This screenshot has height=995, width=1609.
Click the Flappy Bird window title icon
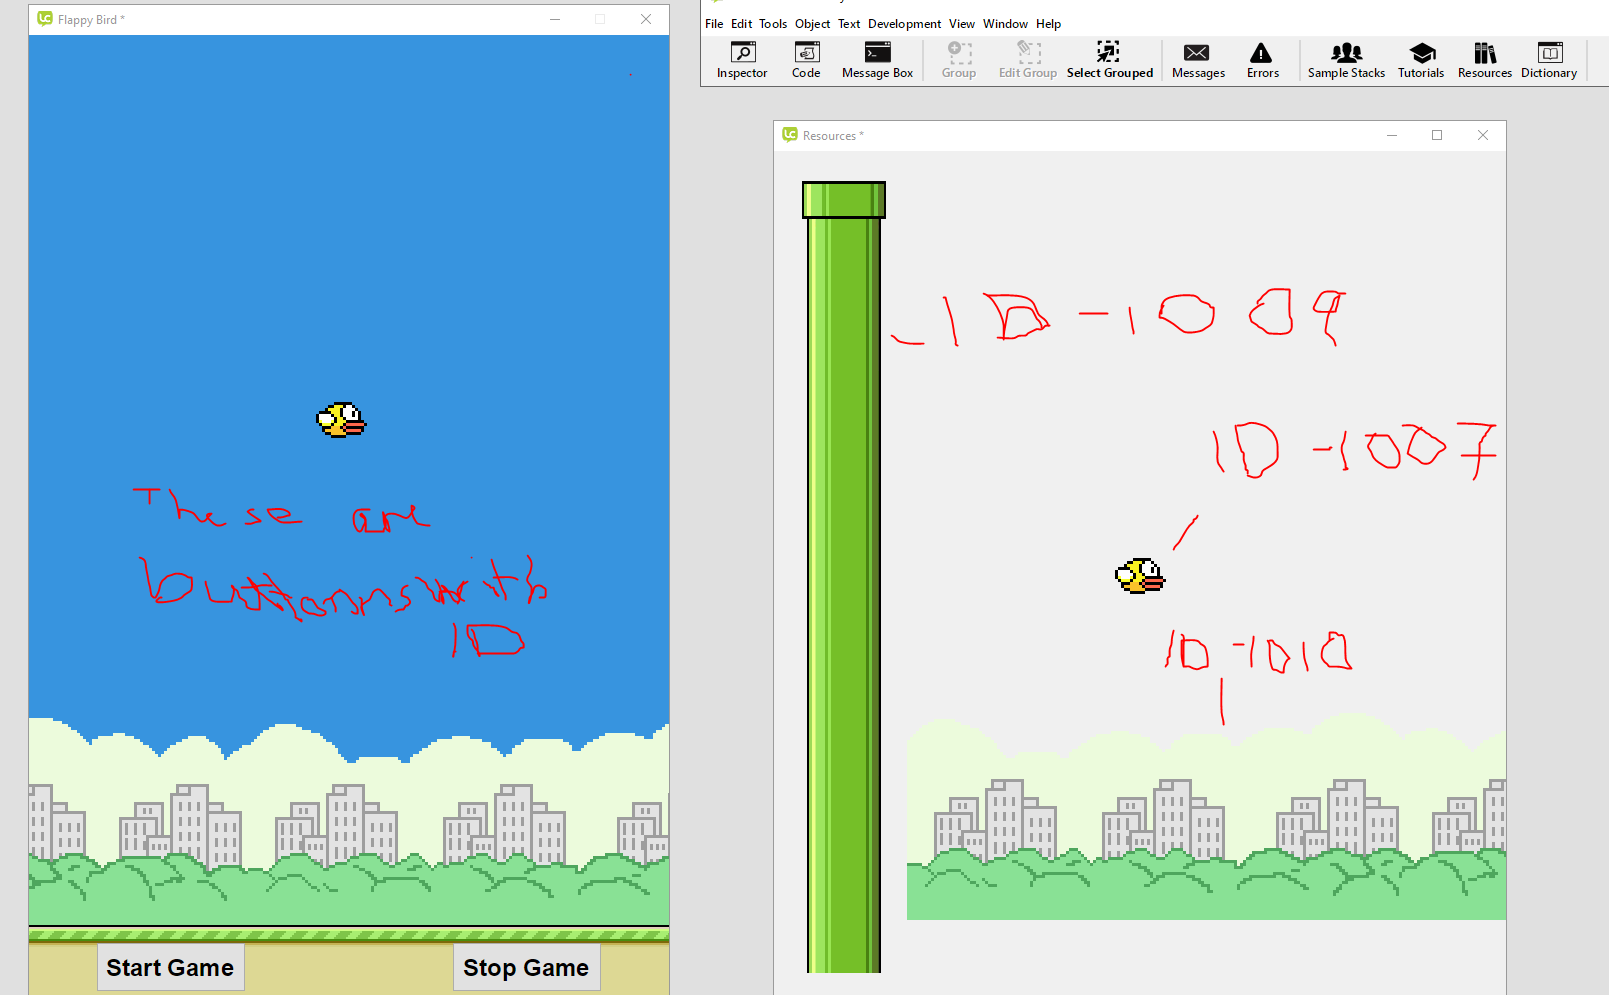[45, 19]
